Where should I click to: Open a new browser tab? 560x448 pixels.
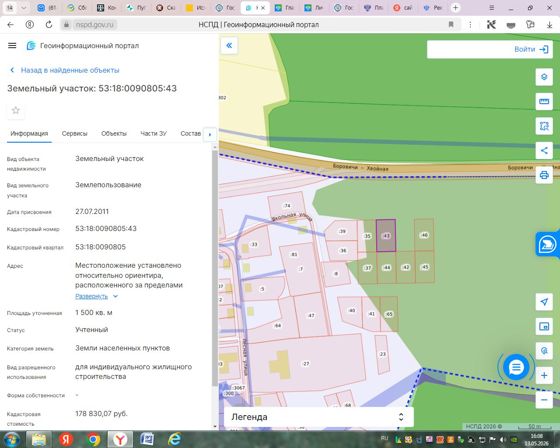[x=455, y=8]
